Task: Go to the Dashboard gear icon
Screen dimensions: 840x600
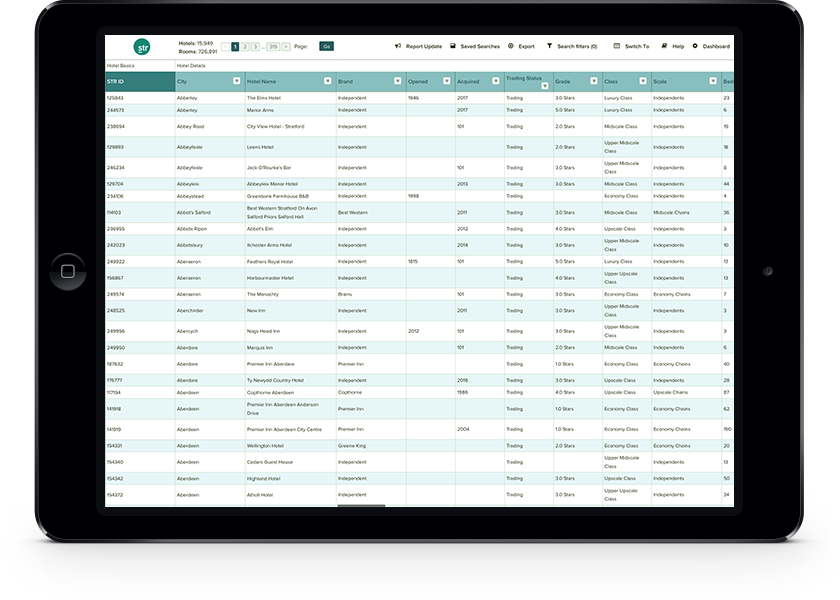Action: pos(695,46)
